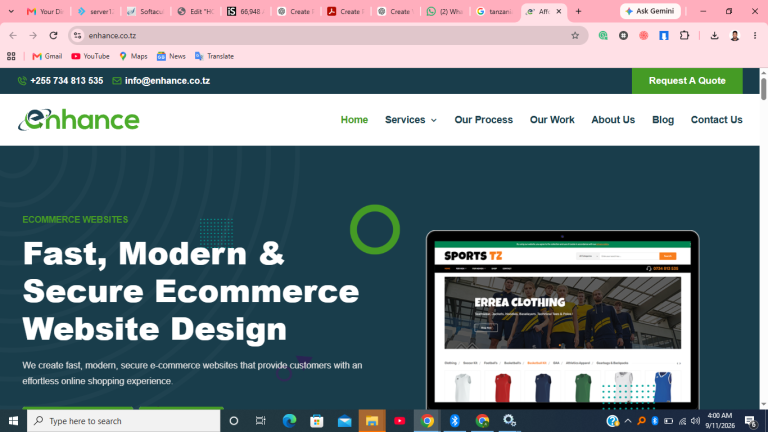Open the News bookmark
Viewport: 768px width, 432px height.
(x=171, y=56)
